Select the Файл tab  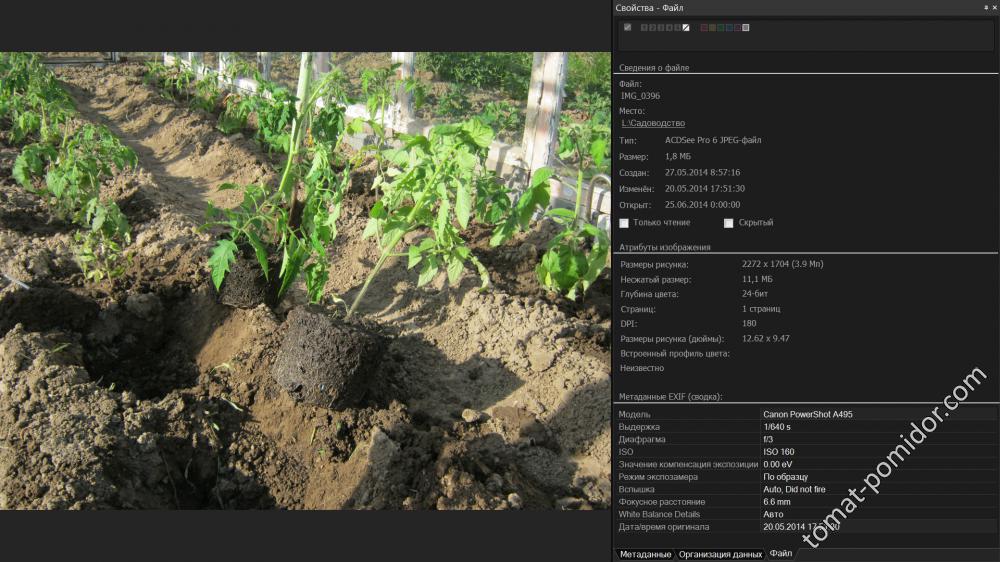781,554
